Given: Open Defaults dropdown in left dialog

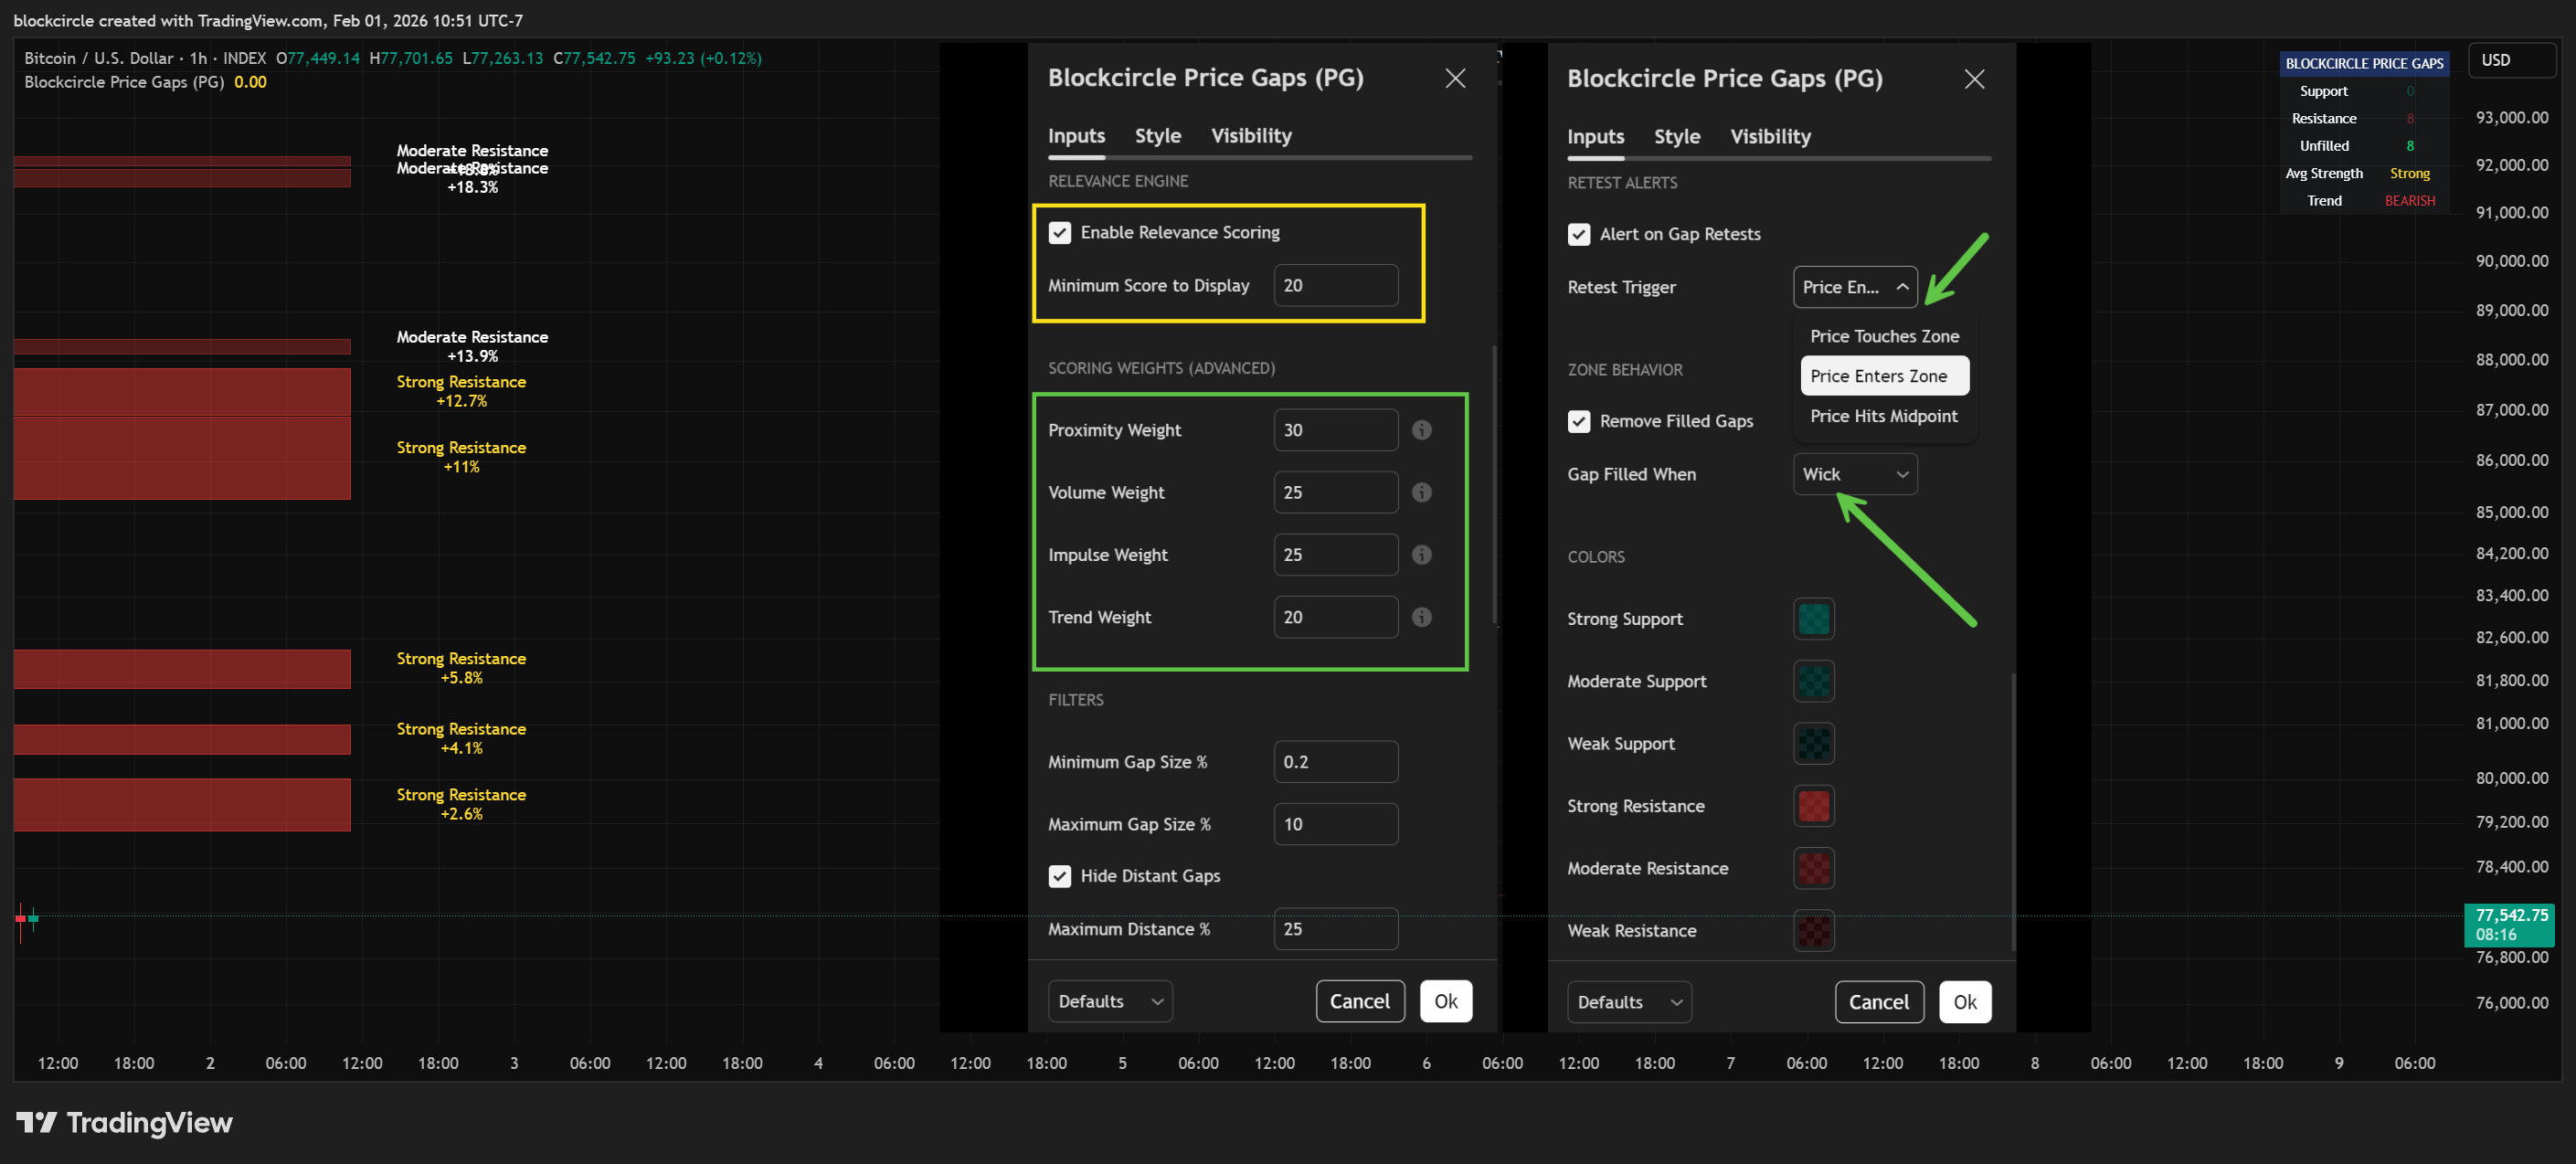Looking at the screenshot, I should click(1110, 1001).
